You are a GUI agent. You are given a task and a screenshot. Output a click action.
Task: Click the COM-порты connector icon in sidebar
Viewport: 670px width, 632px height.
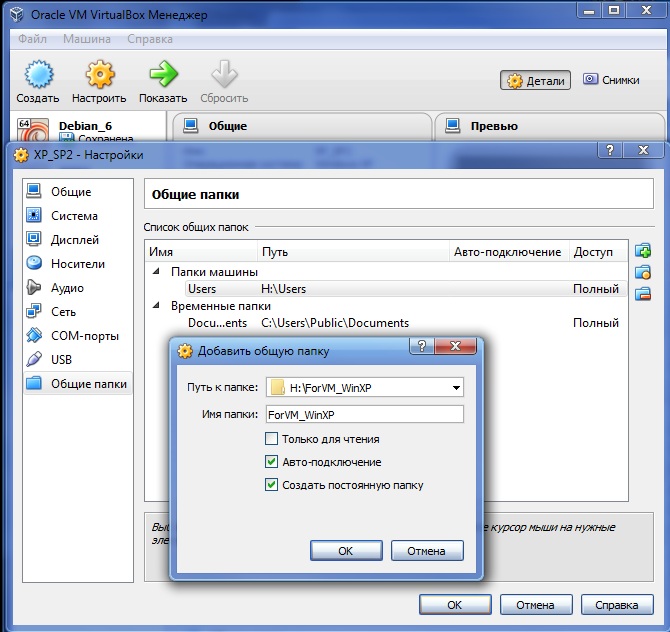(34, 335)
